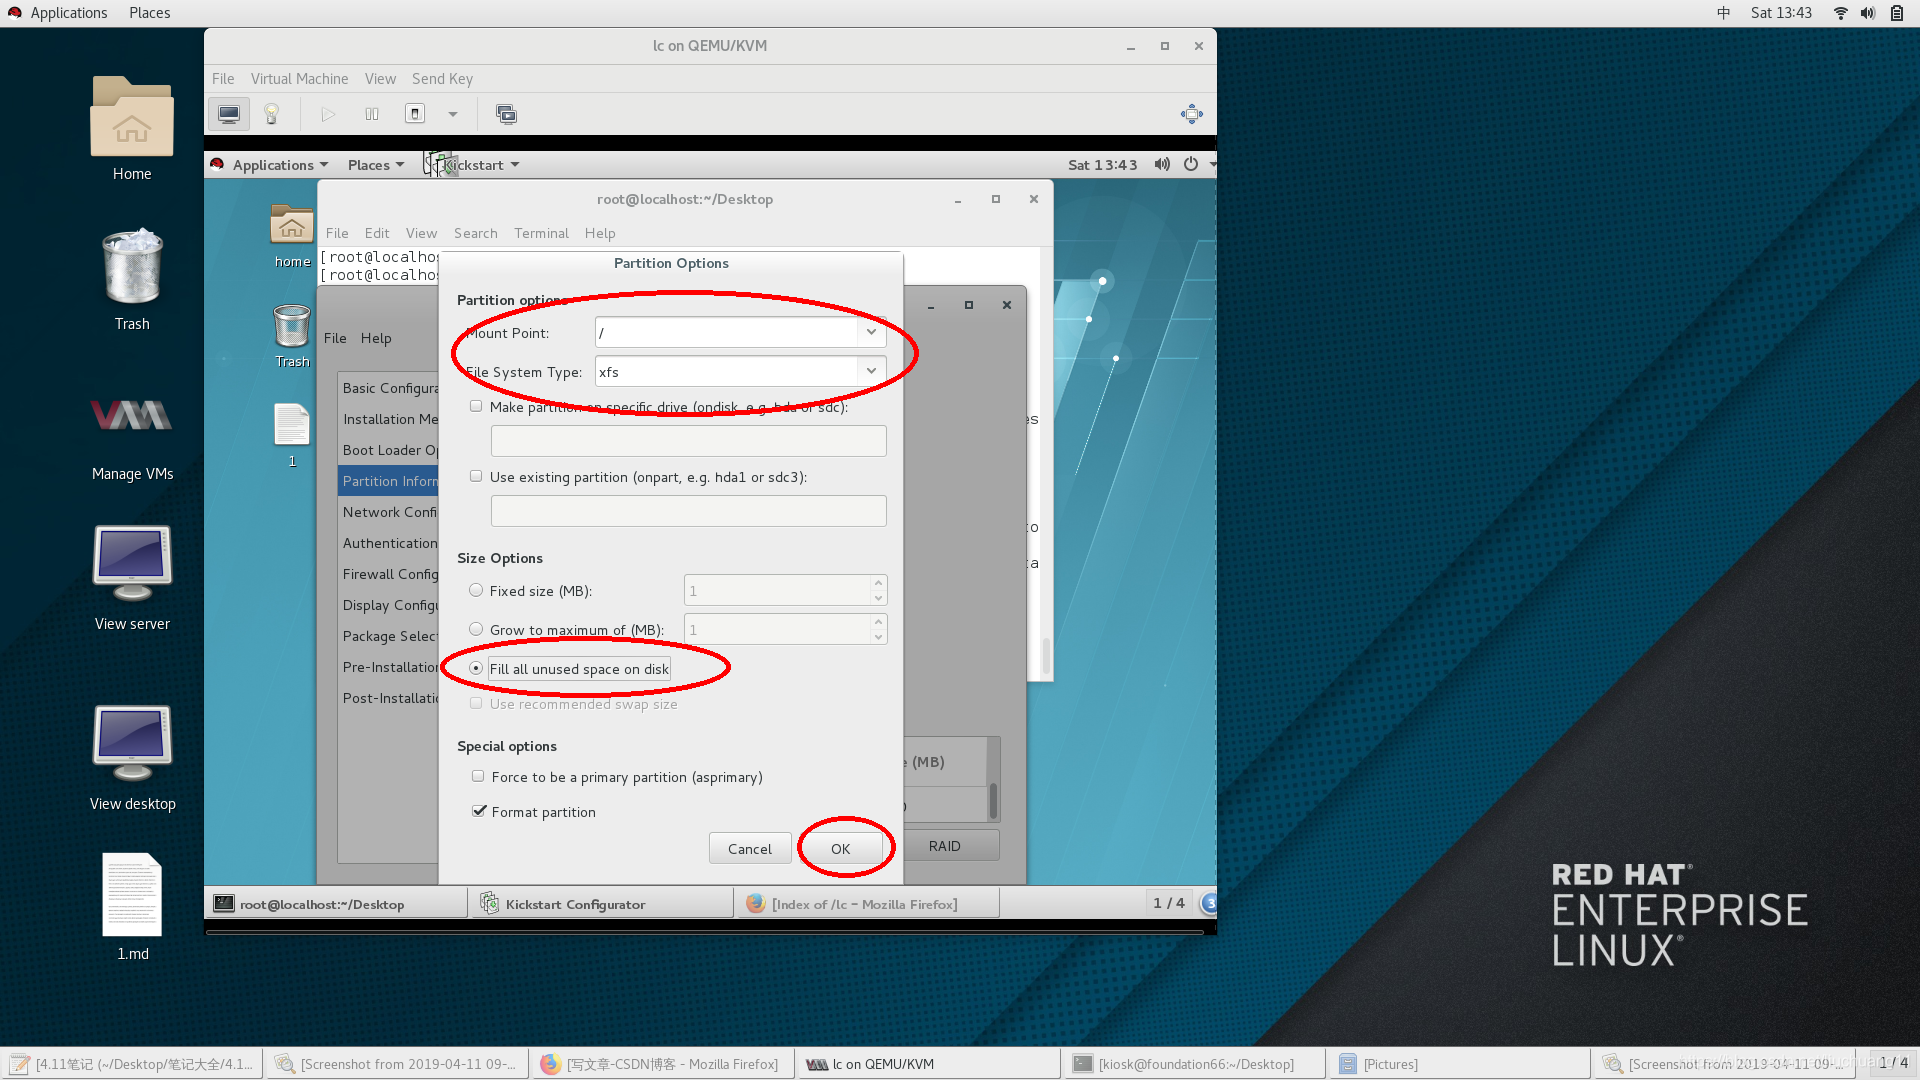The width and height of the screenshot is (1920, 1080).
Task: Open File System Type dropdown
Action: 871,371
